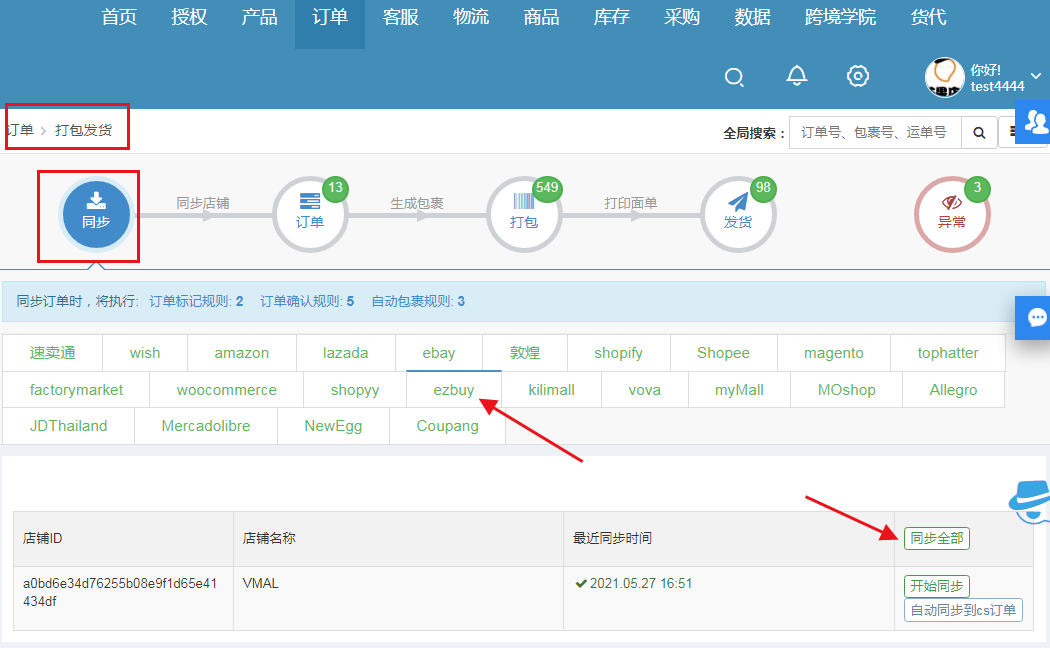Viewport: 1050px width, 648px height.
Task: Switch to the amazon platform tab
Action: tap(241, 353)
